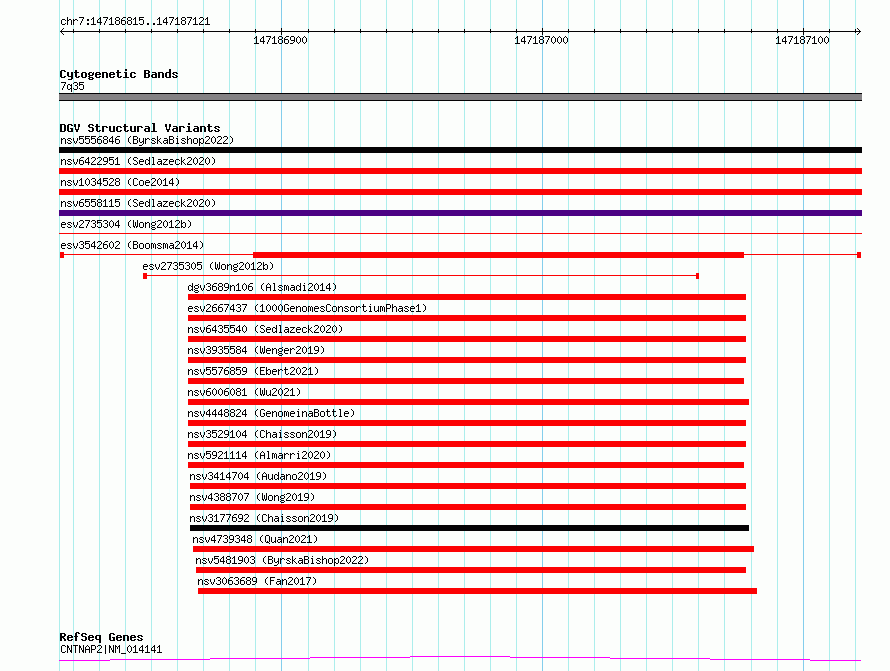Click the dgv3689n106 (Alsmadi2014) variant label
890x671 pixels.
[262, 287]
